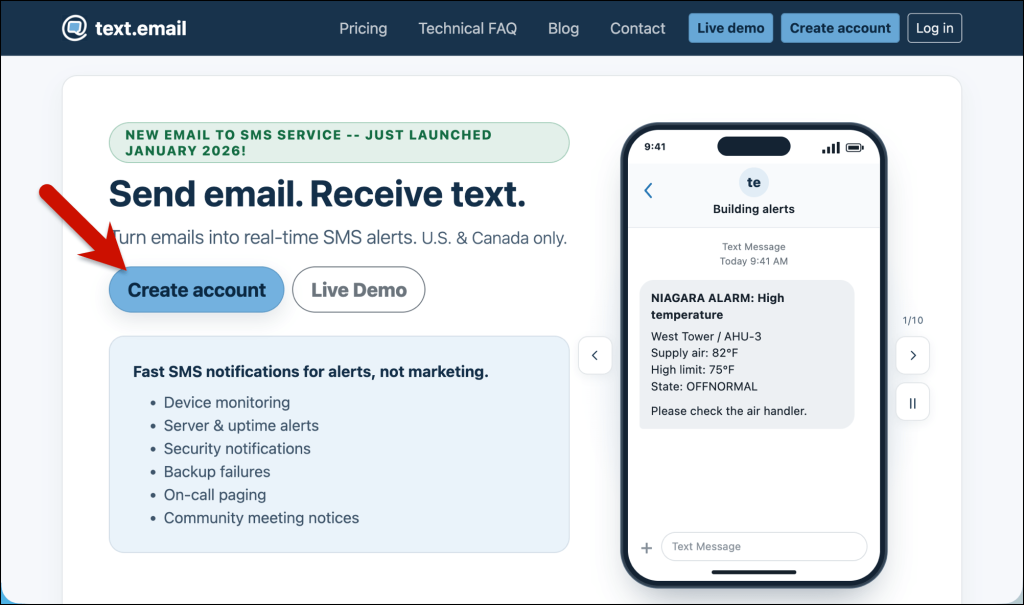The height and width of the screenshot is (605, 1024).
Task: Click the Live Demo hero button
Action: point(359,289)
